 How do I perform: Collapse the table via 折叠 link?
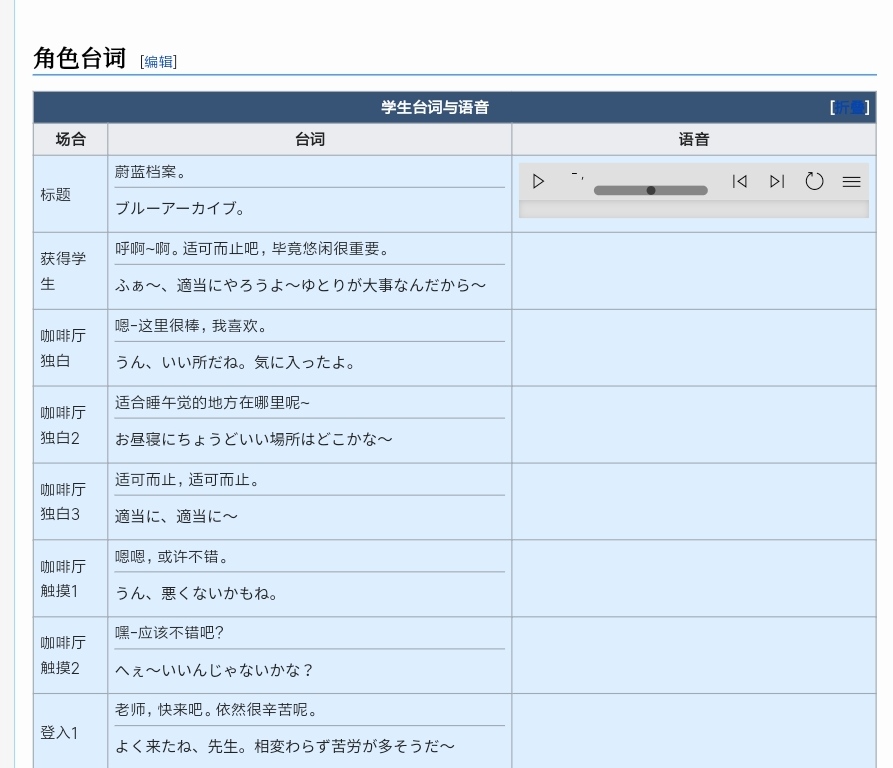pos(850,108)
